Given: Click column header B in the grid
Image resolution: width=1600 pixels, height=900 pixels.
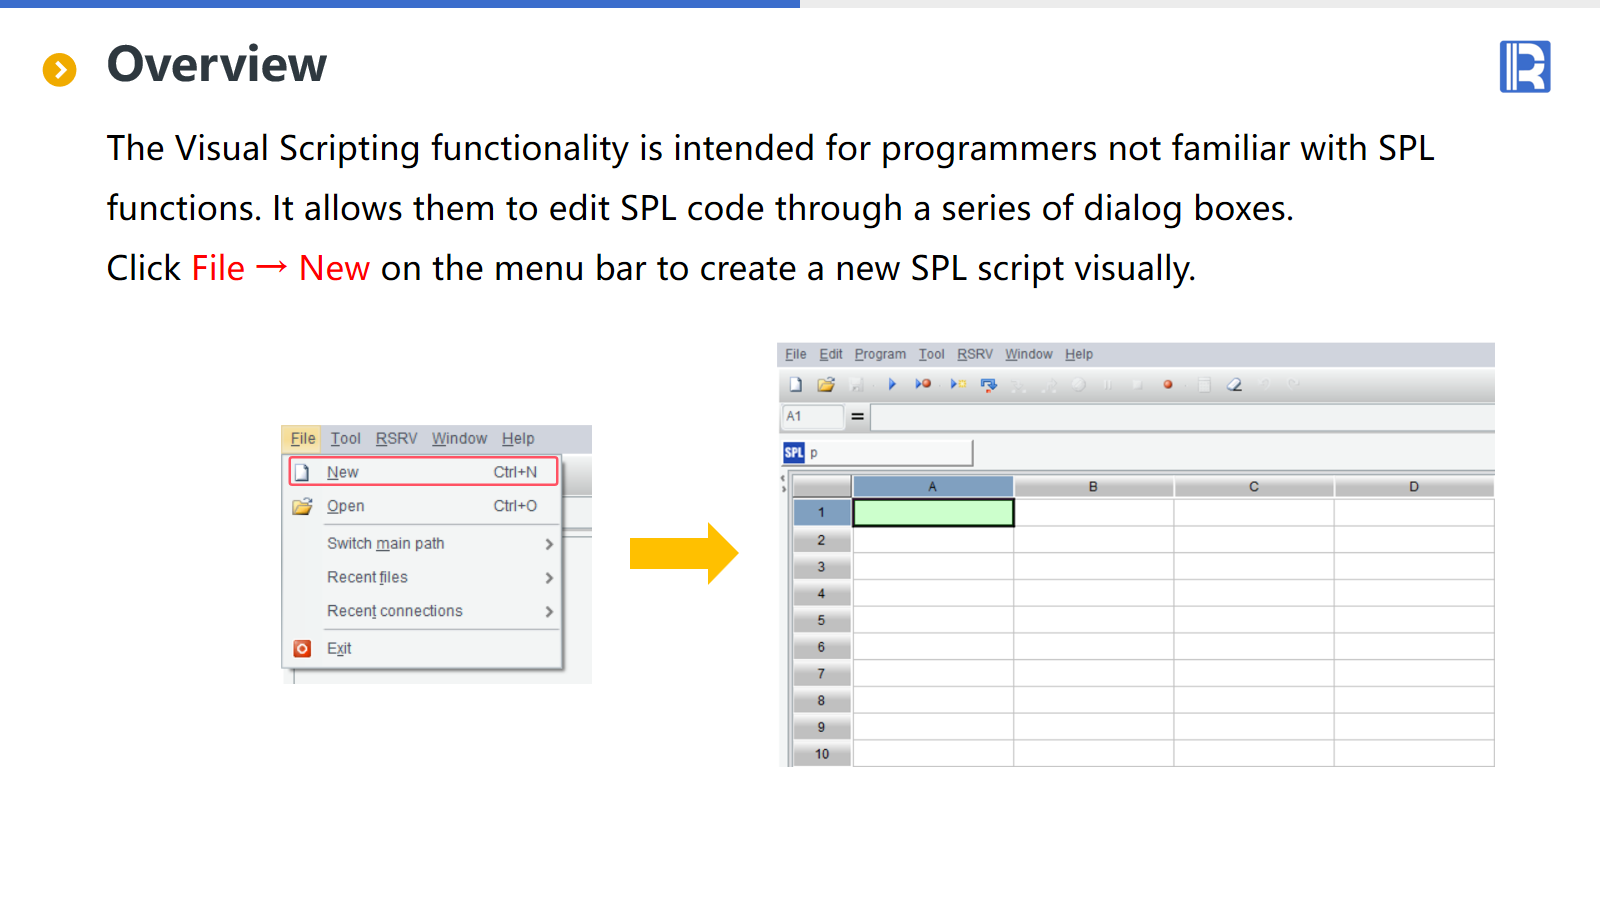Looking at the screenshot, I should (x=1093, y=487).
